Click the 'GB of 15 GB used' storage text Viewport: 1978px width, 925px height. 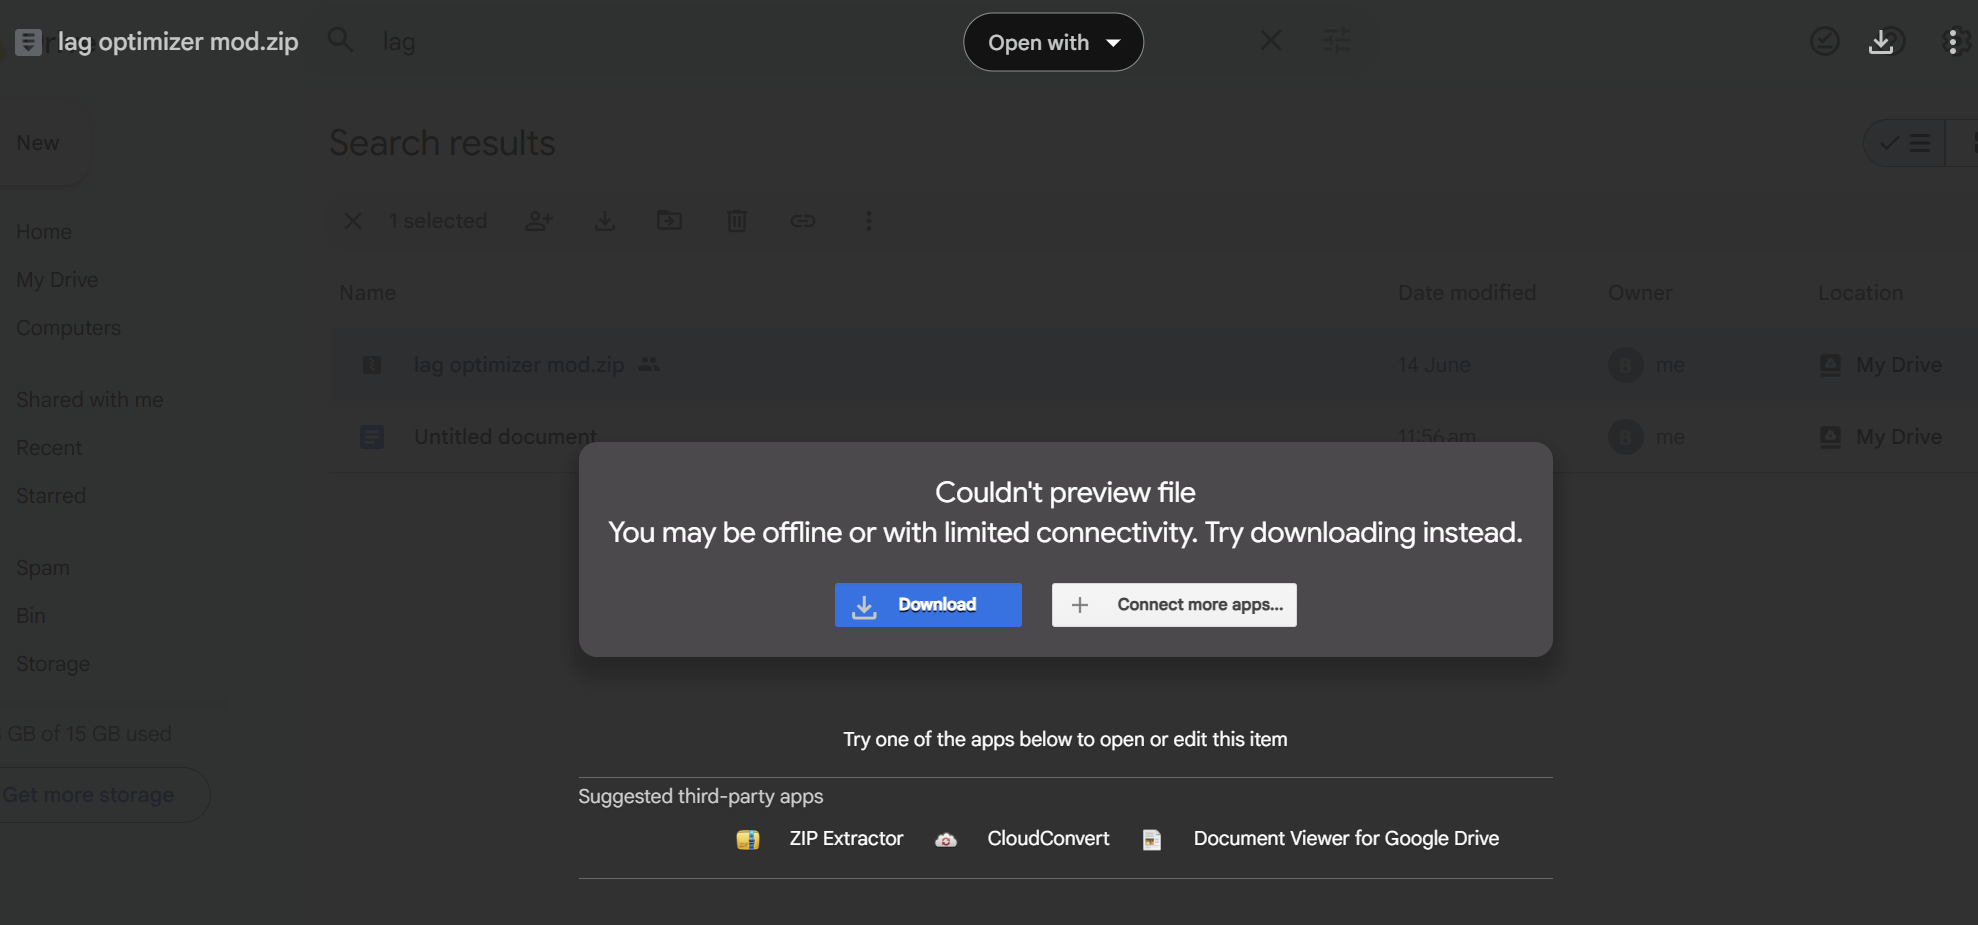(87, 734)
